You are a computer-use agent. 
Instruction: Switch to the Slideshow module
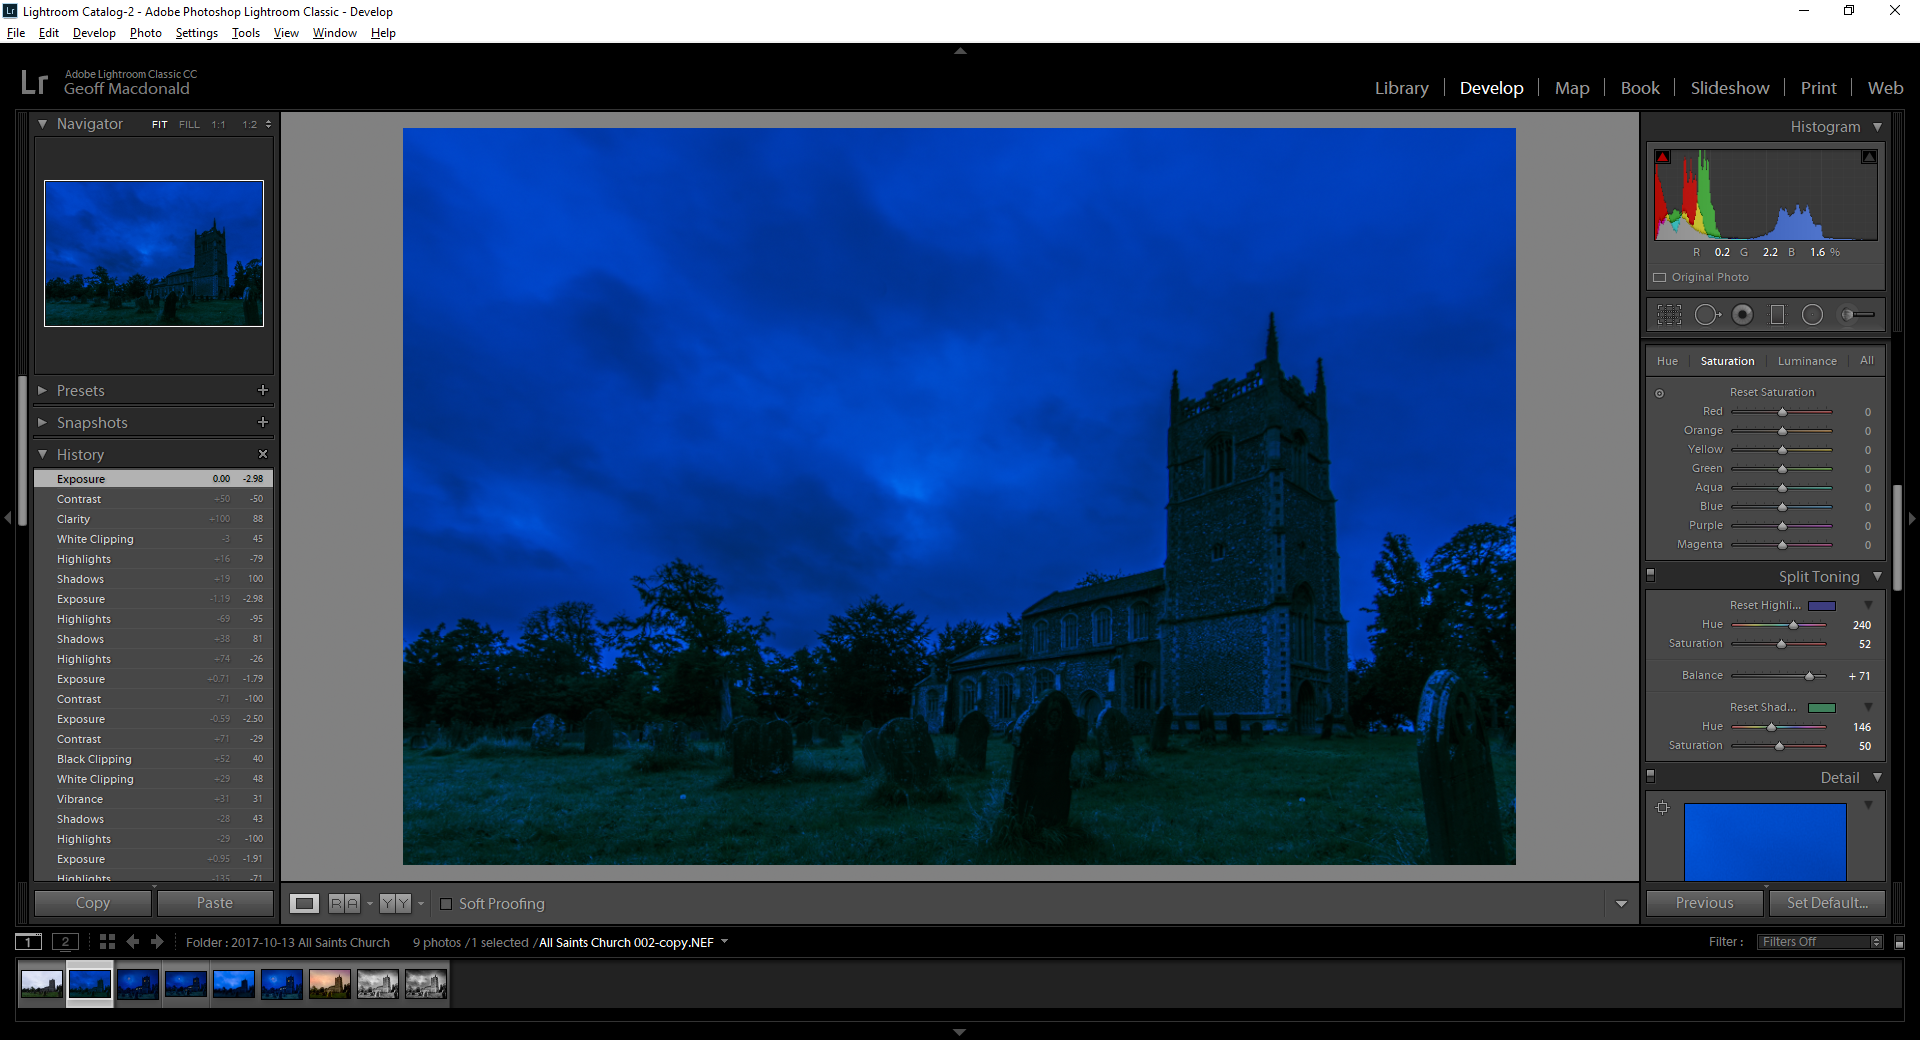coord(1729,88)
